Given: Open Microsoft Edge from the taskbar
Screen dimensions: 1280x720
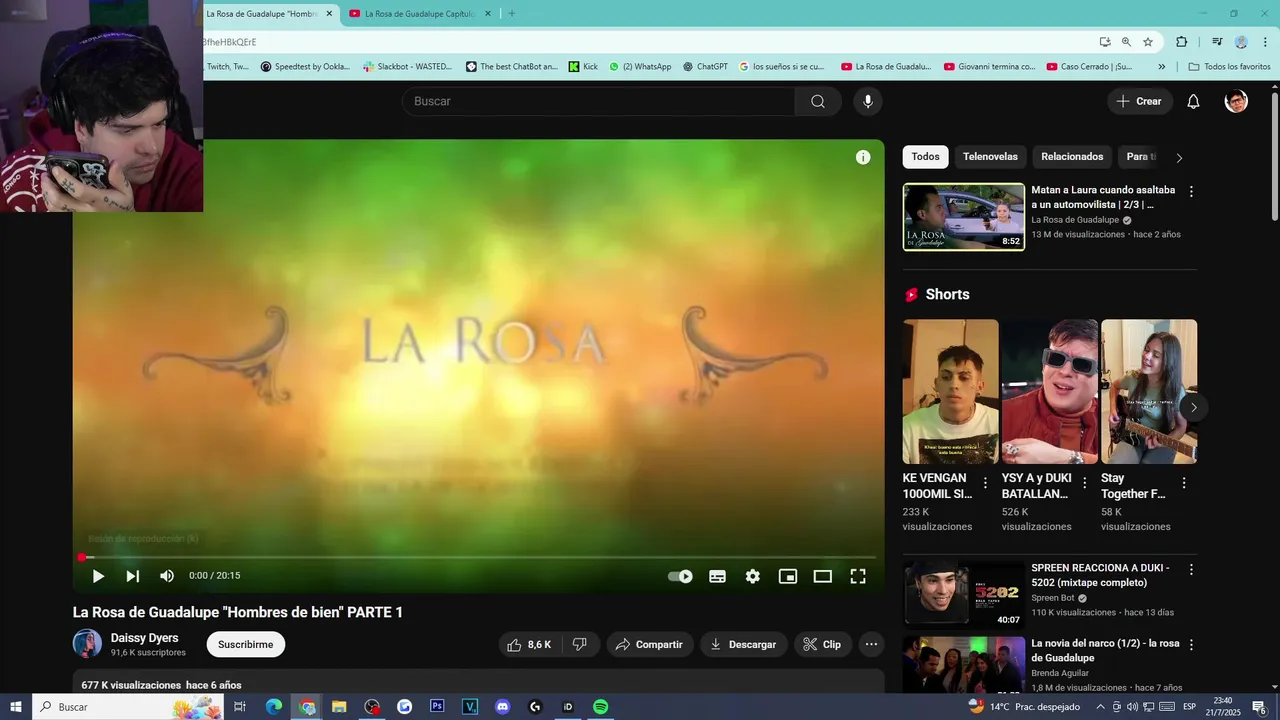Looking at the screenshot, I should [273, 707].
